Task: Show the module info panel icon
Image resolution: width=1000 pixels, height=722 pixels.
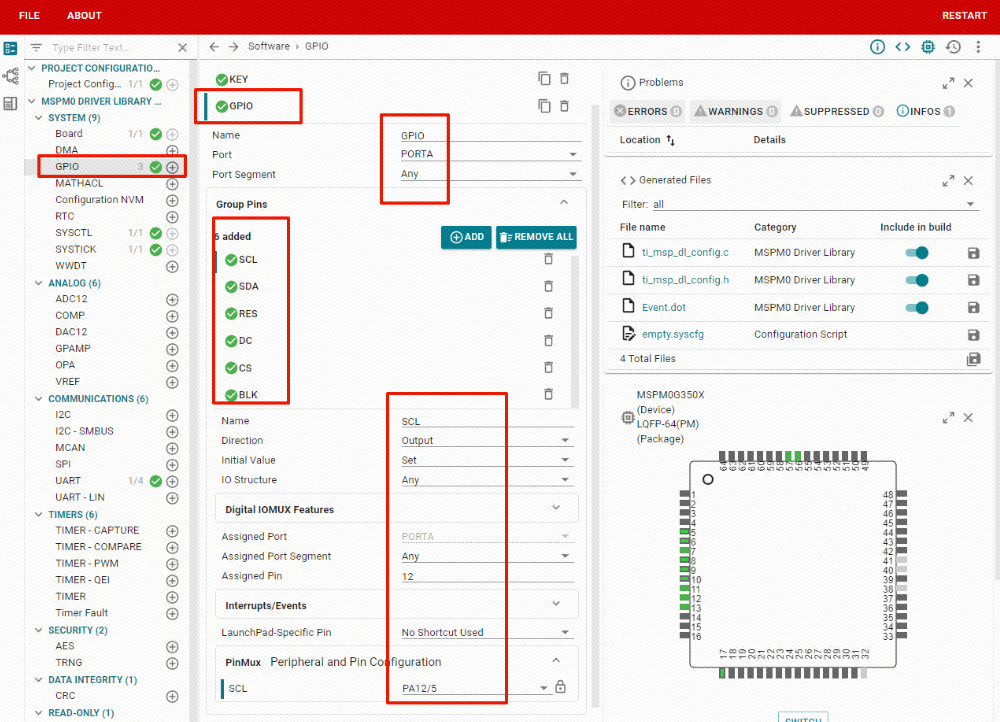Action: pyautogui.click(x=878, y=47)
